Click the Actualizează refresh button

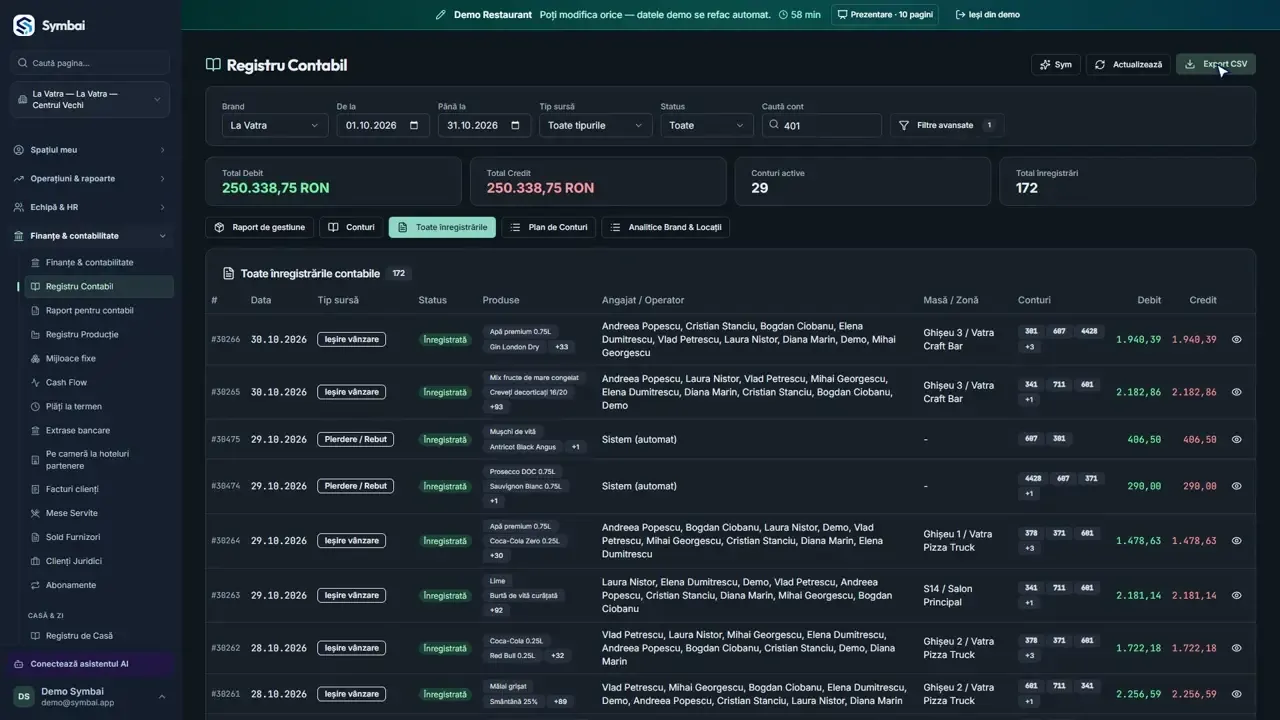click(1128, 64)
